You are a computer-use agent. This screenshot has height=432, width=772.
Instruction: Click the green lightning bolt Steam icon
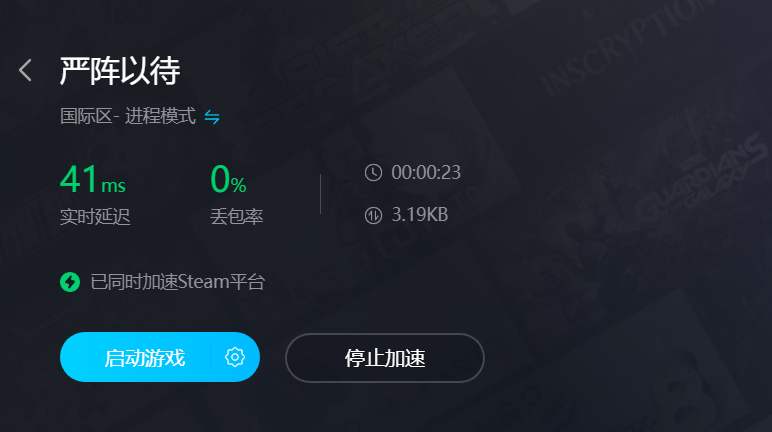pyautogui.click(x=70, y=282)
